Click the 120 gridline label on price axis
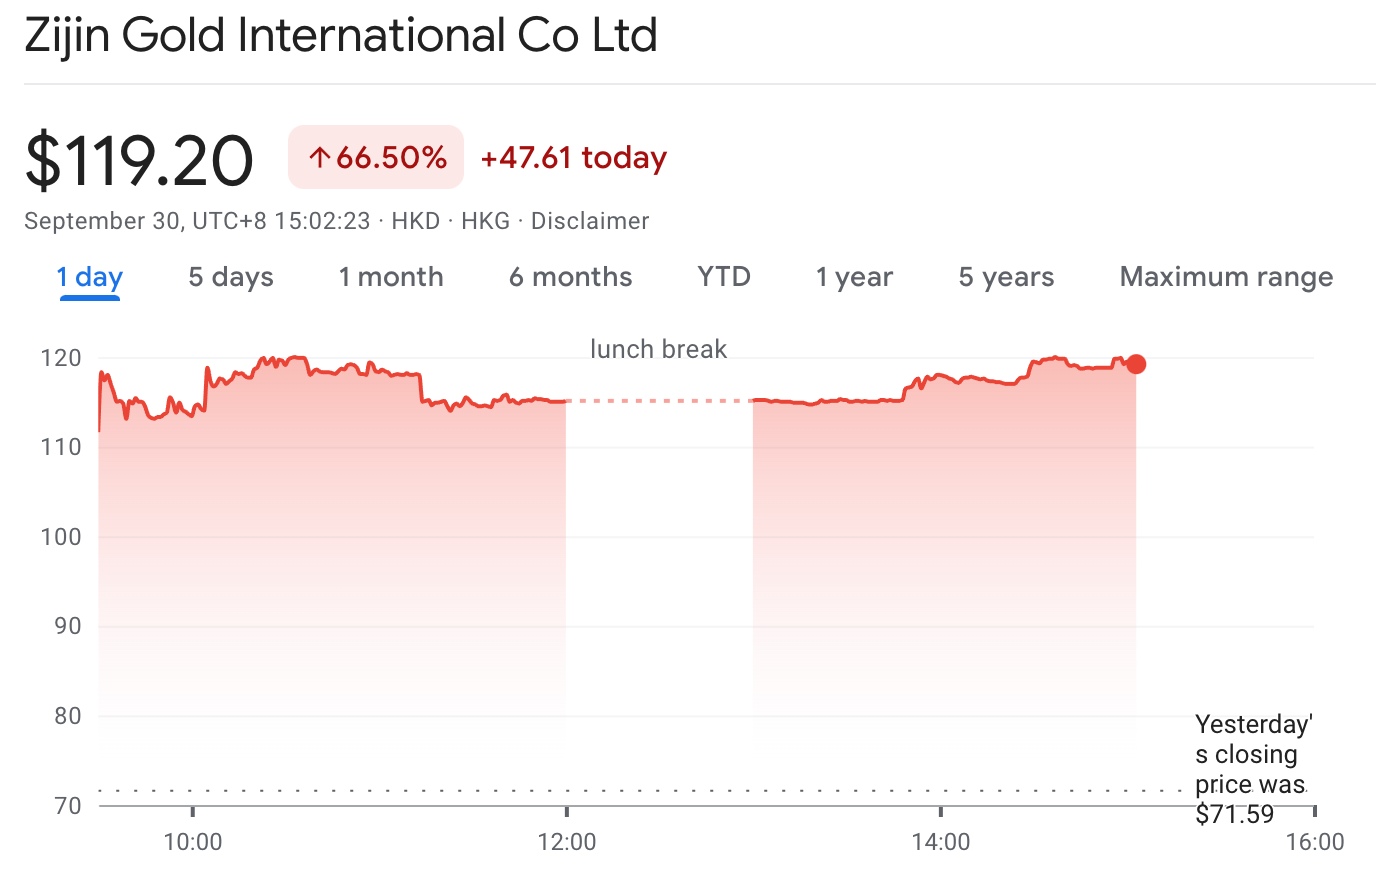The width and height of the screenshot is (1376, 890). pos(61,357)
